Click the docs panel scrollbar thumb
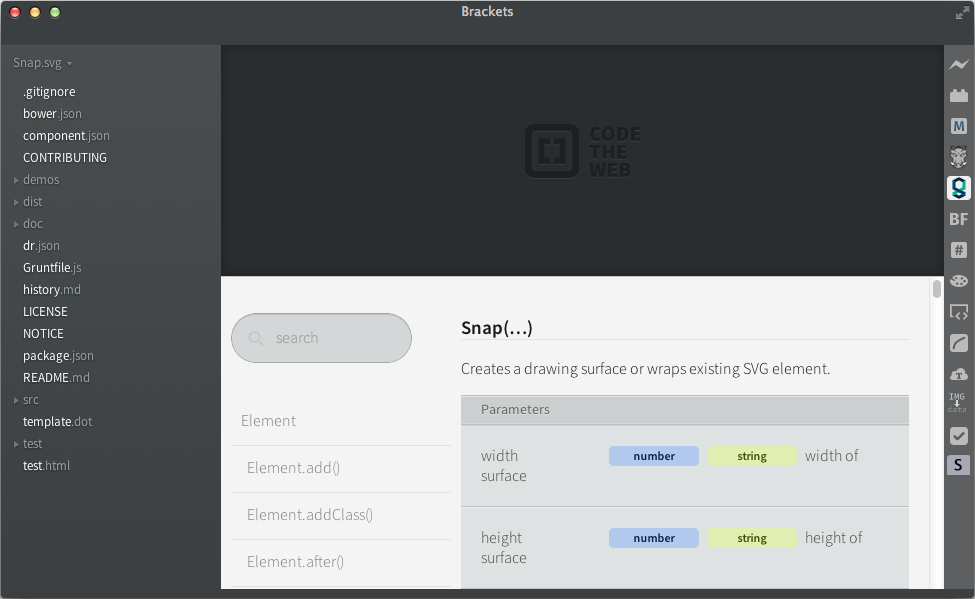This screenshot has height=599, width=975. 936,289
